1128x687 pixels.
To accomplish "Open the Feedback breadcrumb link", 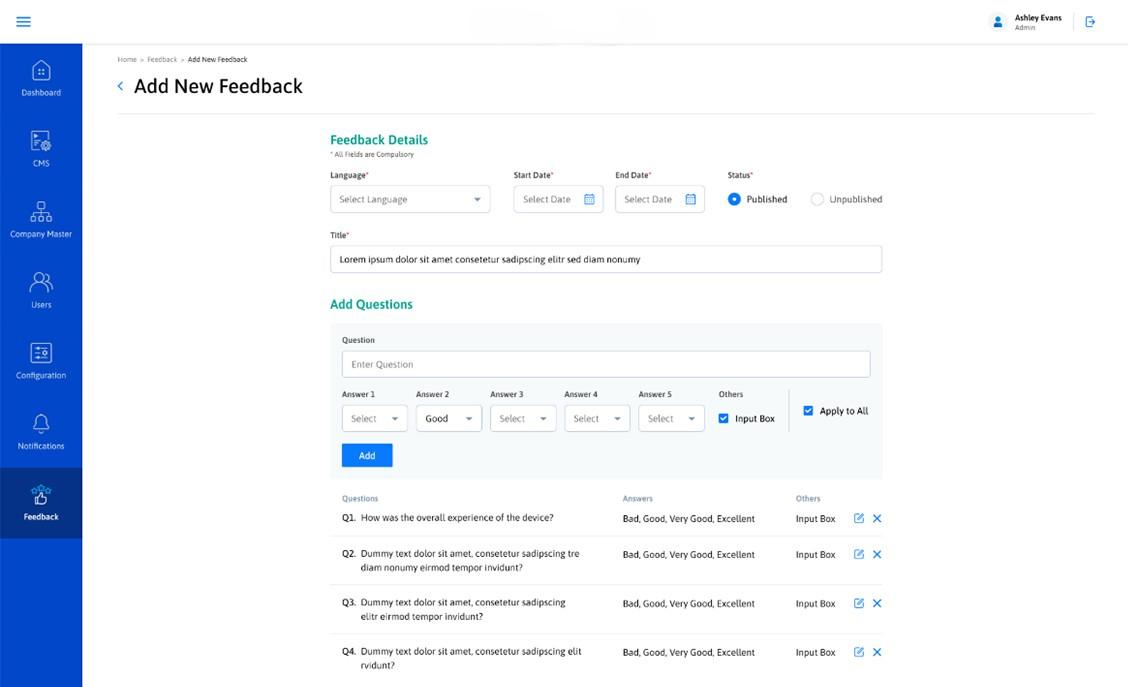I will [x=162, y=59].
